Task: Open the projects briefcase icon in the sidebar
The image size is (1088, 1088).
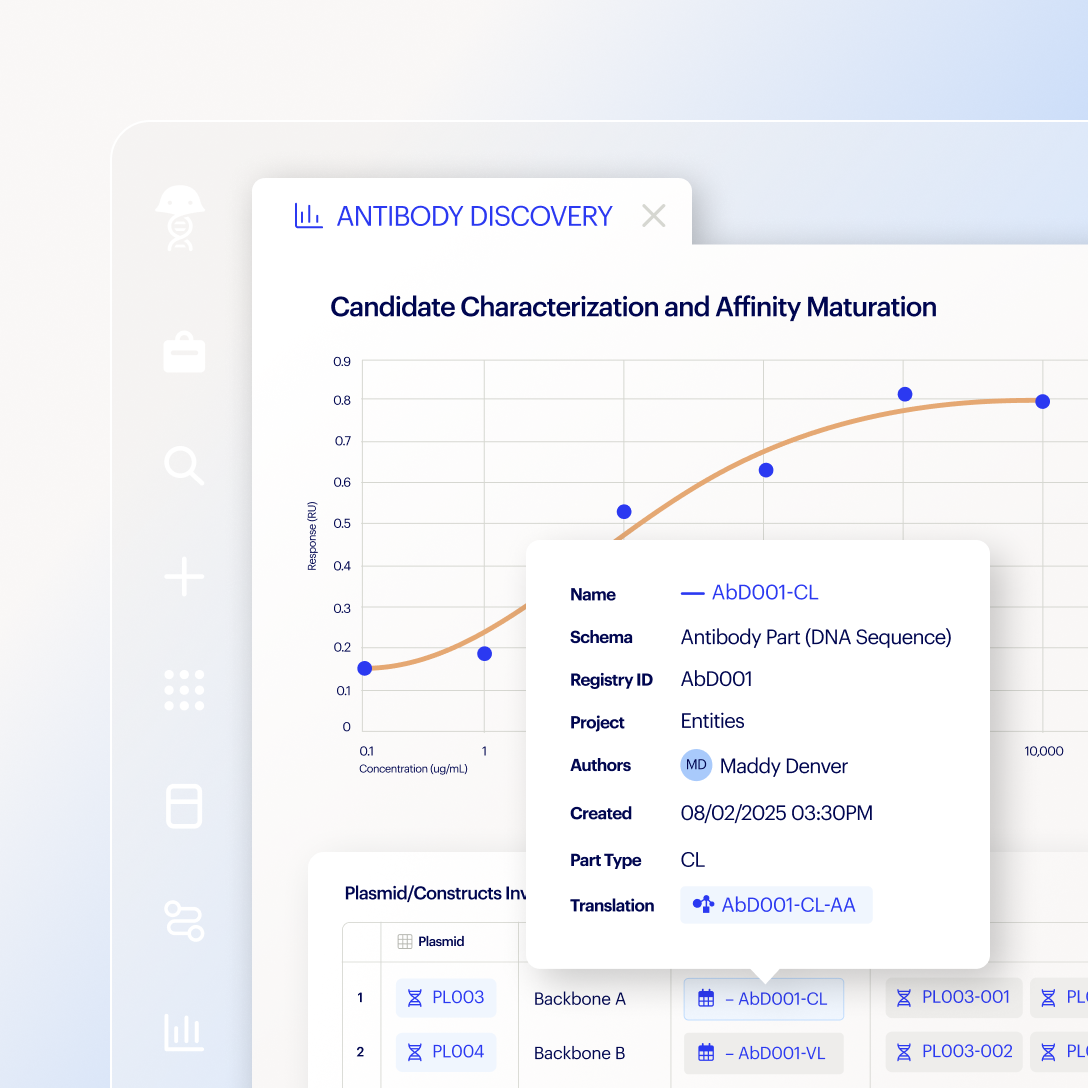Action: coord(183,351)
